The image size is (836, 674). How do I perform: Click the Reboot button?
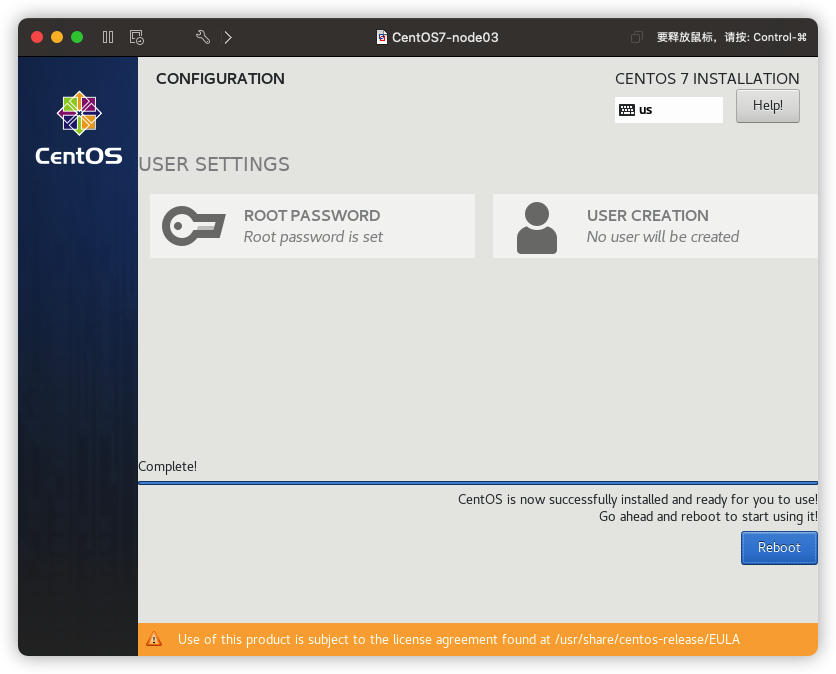click(779, 548)
